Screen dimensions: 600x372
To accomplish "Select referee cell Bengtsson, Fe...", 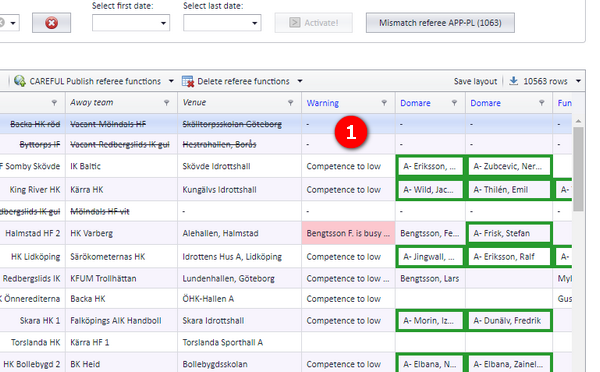I will pyautogui.click(x=430, y=233).
